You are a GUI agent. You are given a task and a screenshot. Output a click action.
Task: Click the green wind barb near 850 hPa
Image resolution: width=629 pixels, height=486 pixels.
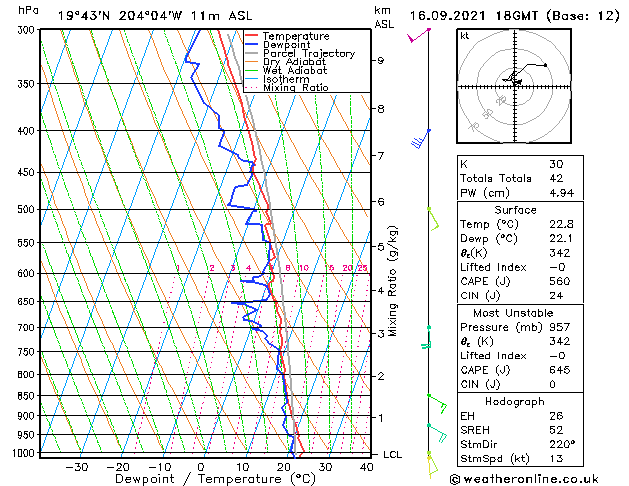click(x=437, y=404)
